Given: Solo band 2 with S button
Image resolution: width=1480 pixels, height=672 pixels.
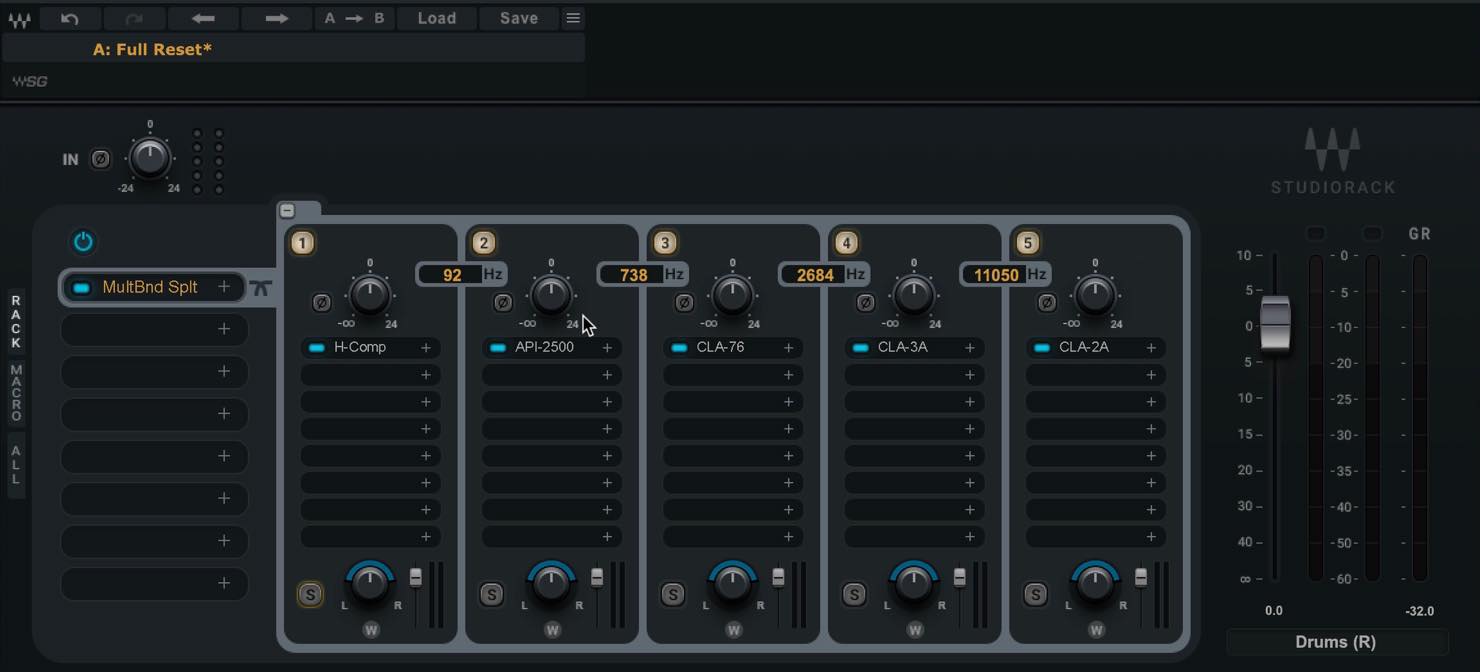Looking at the screenshot, I should (491, 595).
